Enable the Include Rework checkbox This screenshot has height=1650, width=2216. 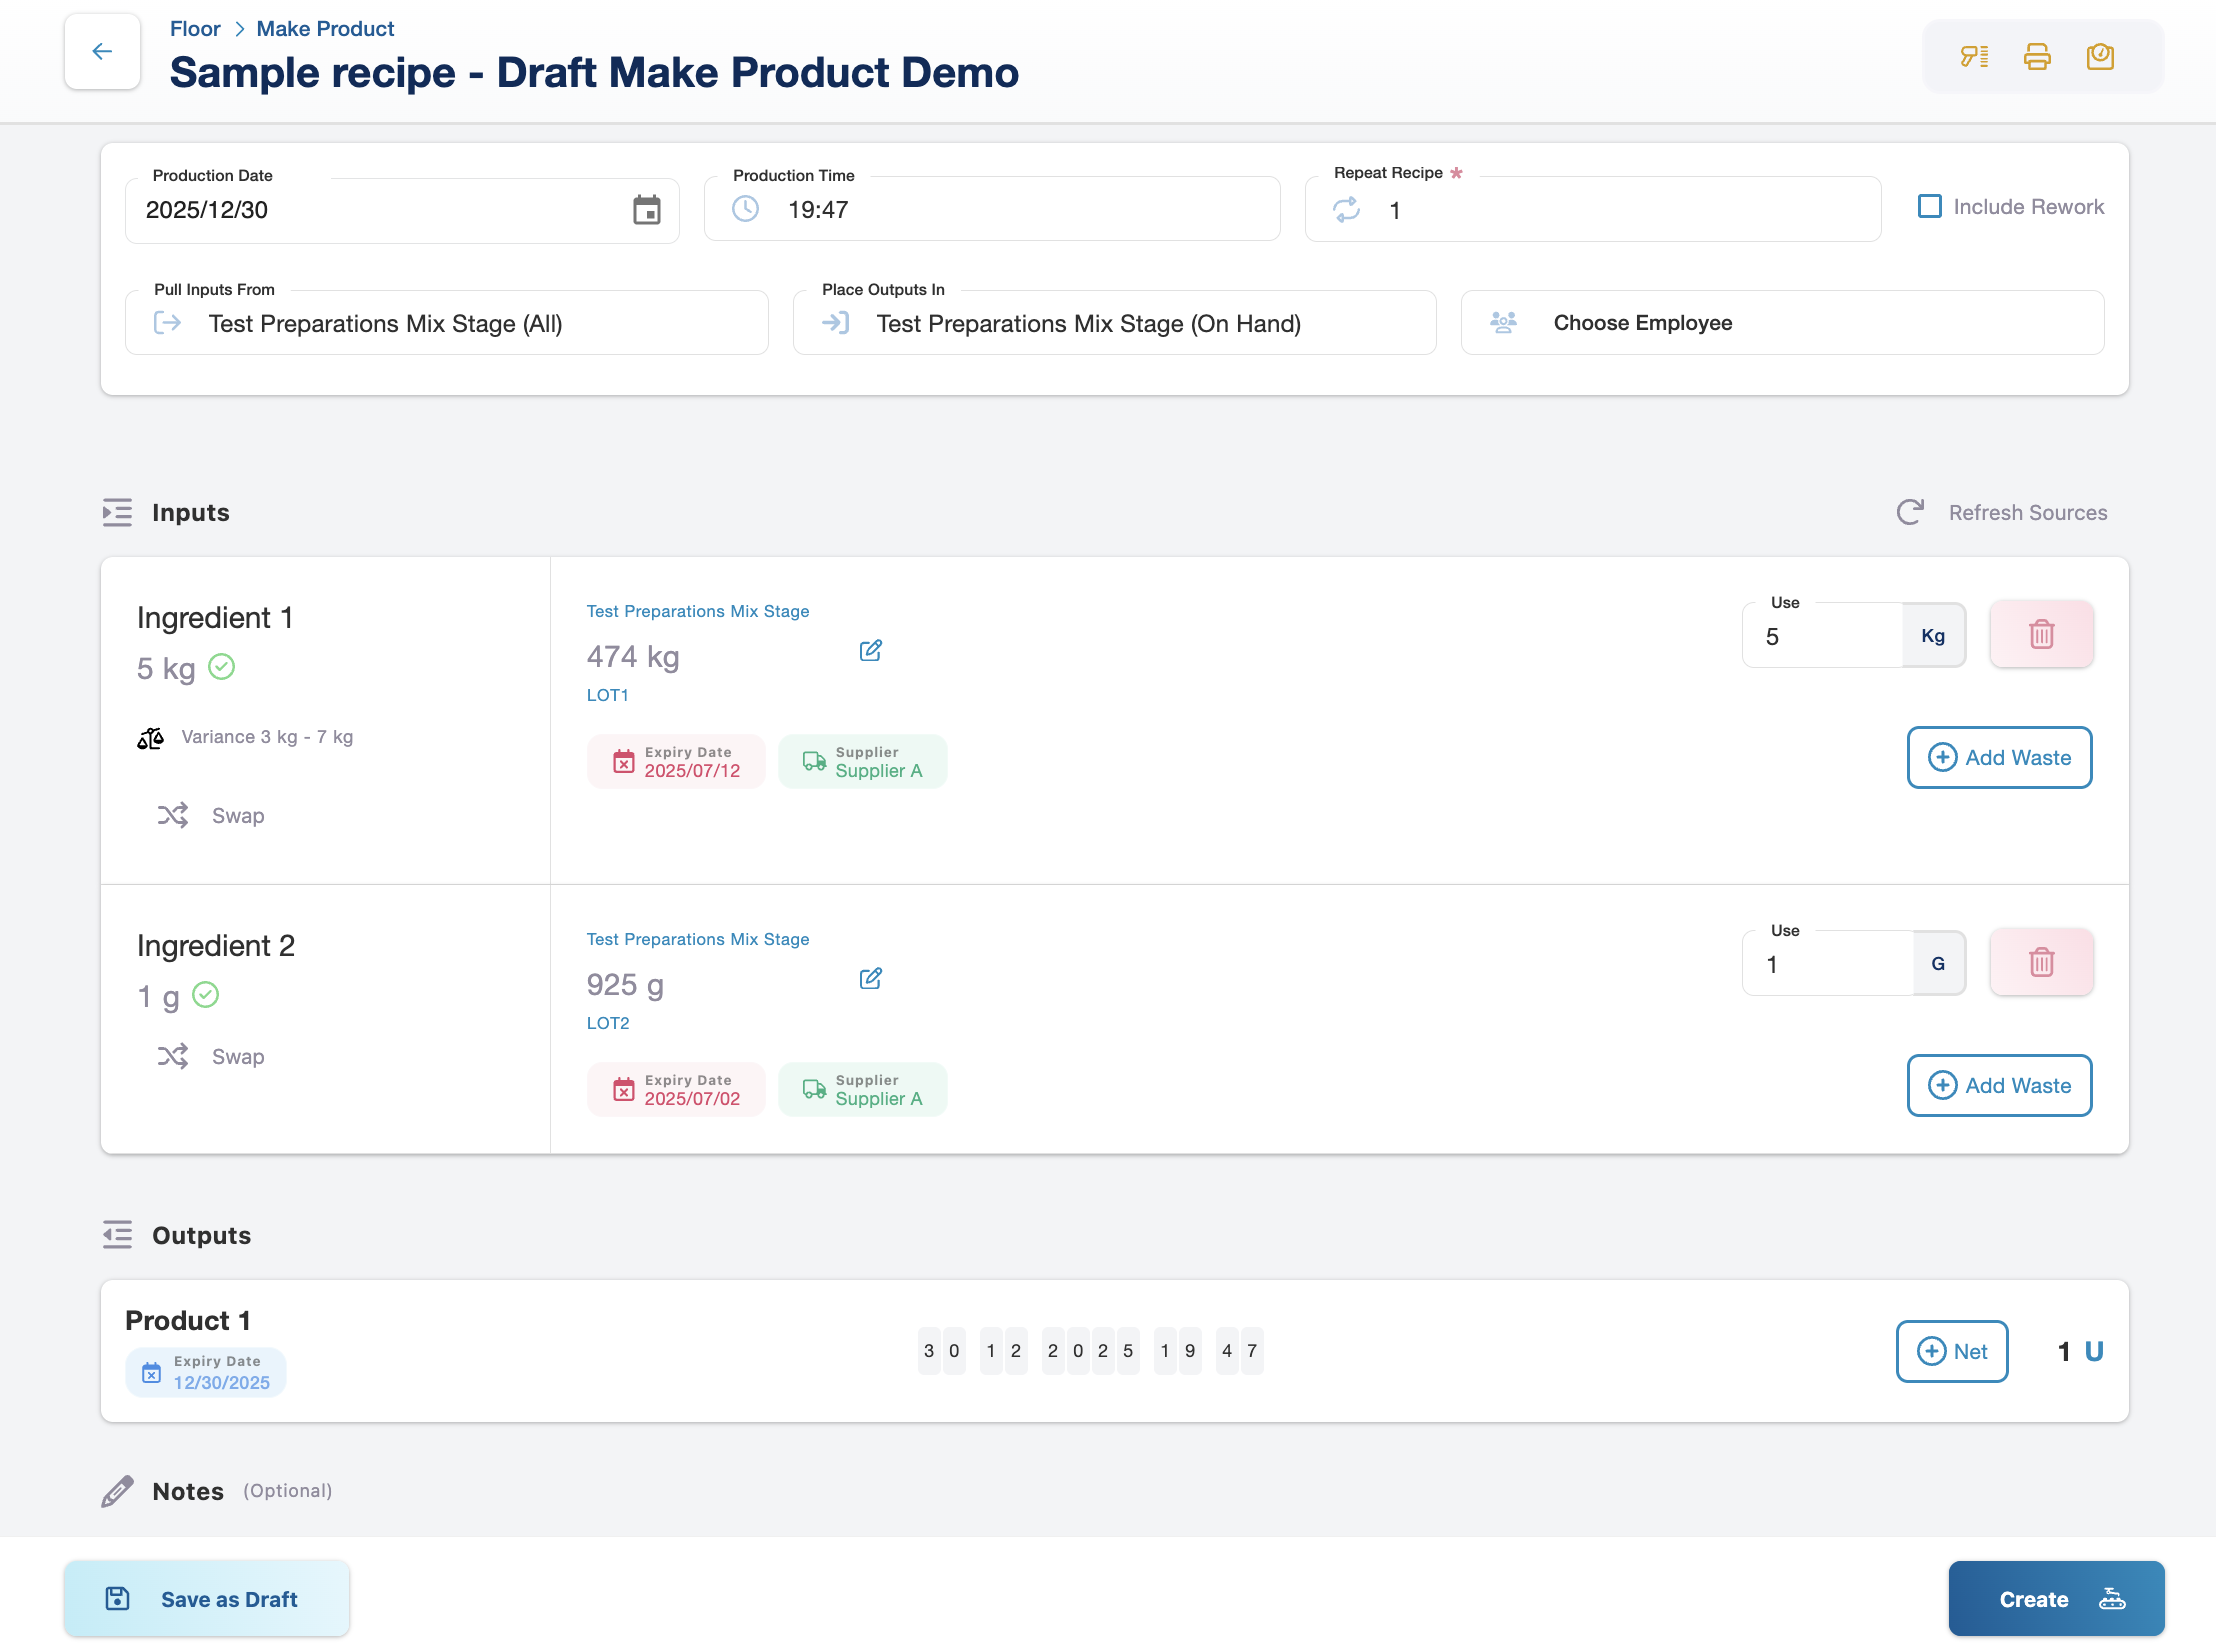point(1930,207)
